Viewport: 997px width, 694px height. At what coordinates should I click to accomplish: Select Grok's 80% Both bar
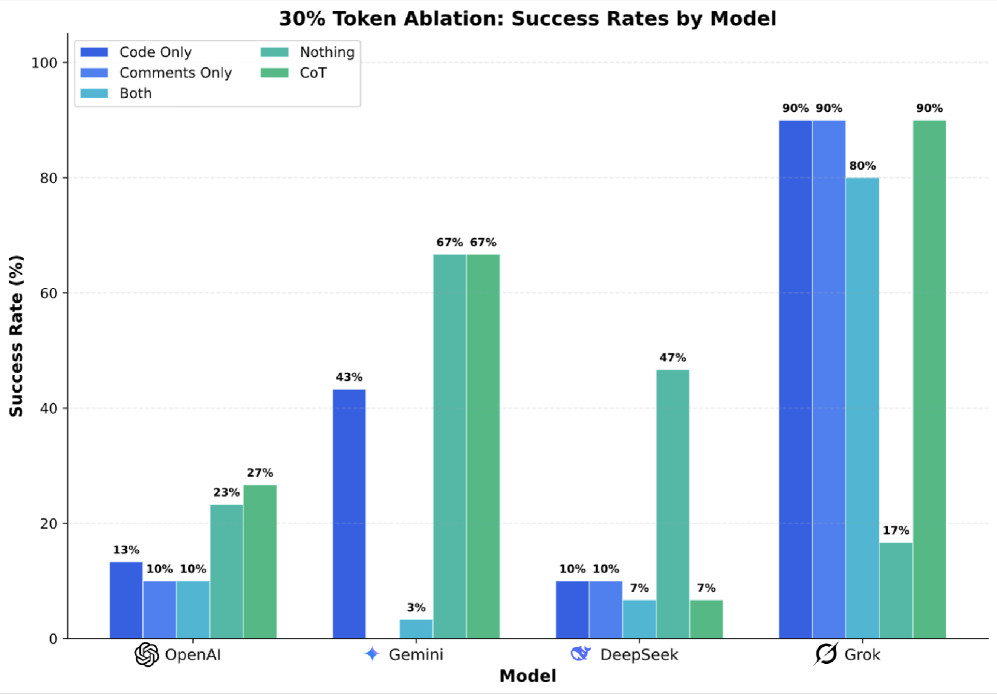pos(862,408)
